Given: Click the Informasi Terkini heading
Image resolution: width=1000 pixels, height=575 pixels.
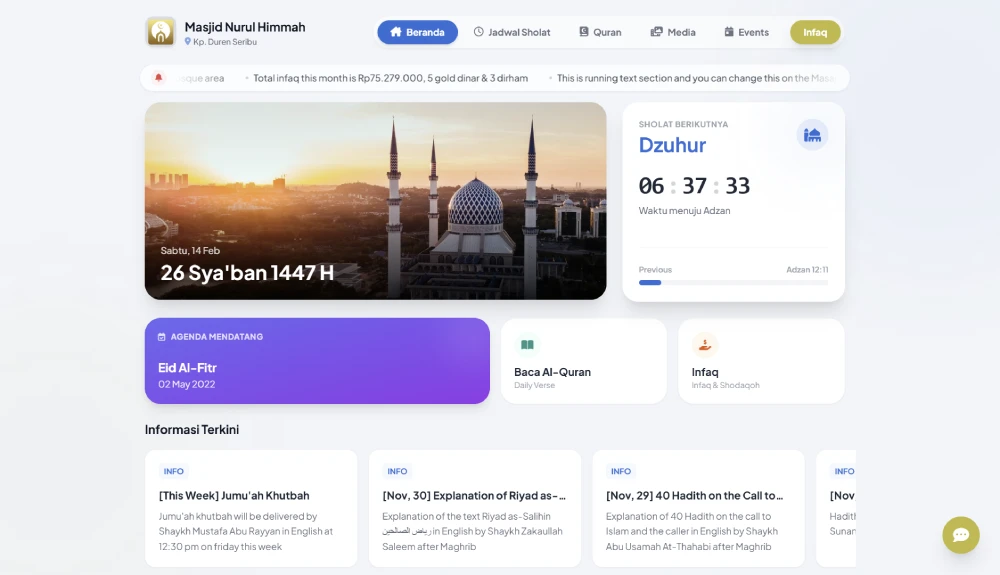Looking at the screenshot, I should click(192, 430).
